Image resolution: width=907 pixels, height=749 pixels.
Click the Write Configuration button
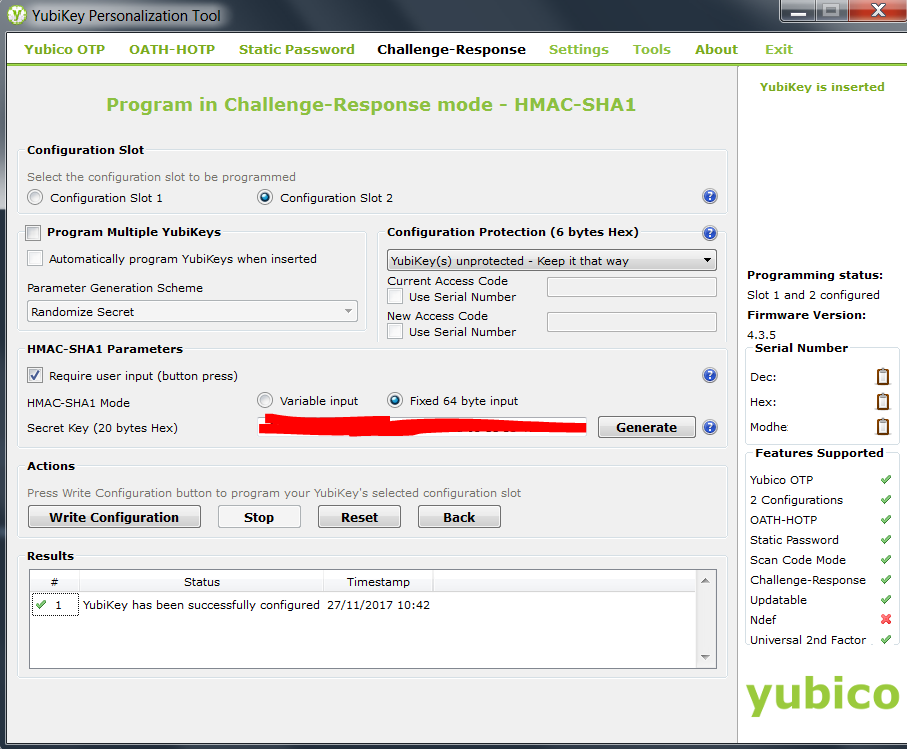pyautogui.click(x=114, y=517)
